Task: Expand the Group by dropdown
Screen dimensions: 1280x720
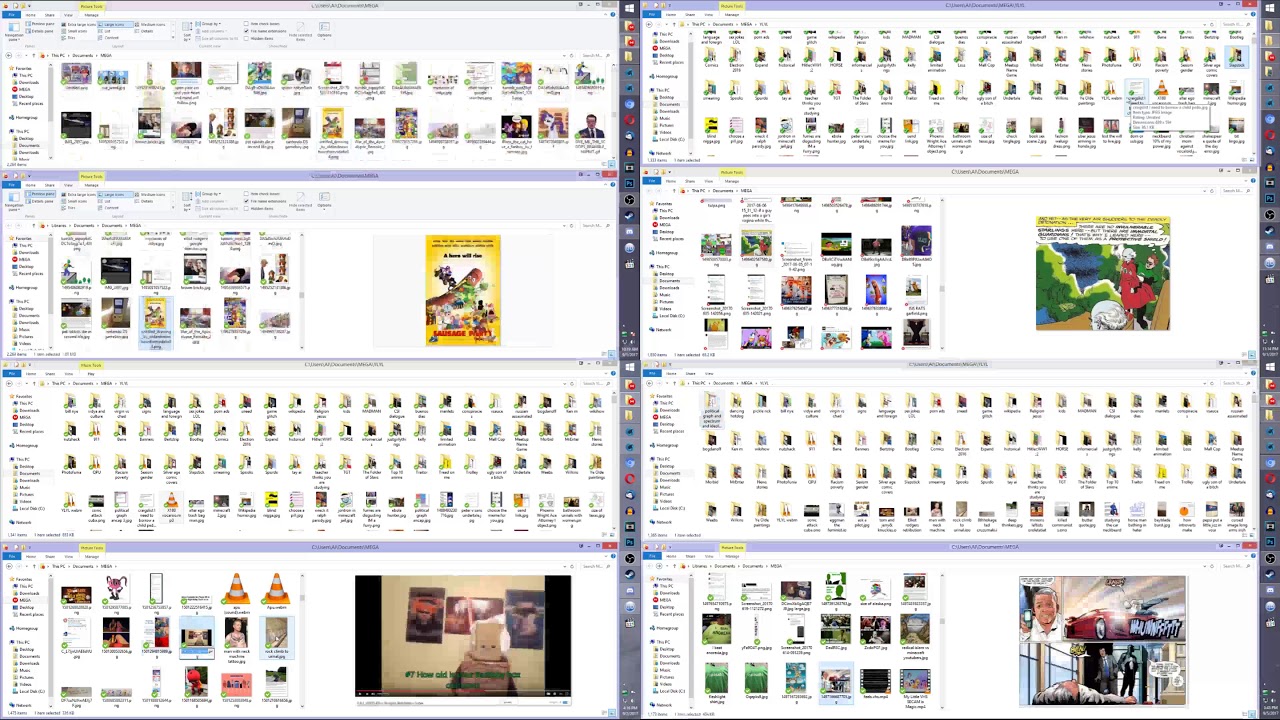Action: 208,23
